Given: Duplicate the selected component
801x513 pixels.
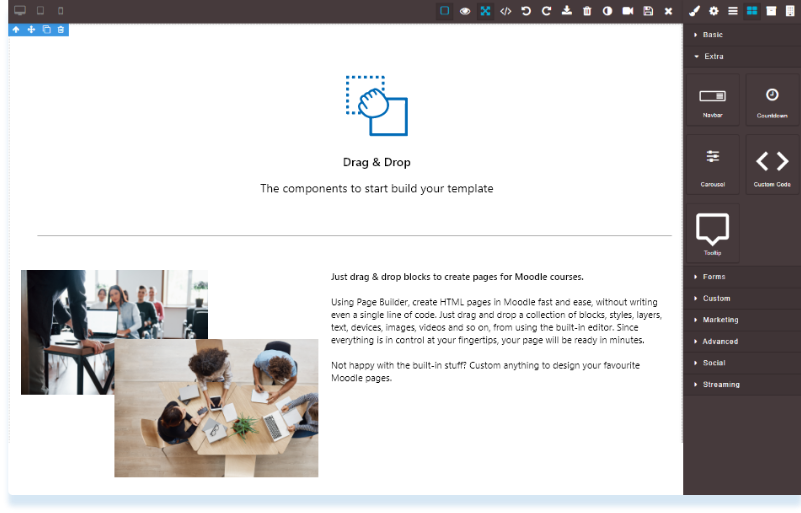Looking at the screenshot, I should tap(46, 30).
